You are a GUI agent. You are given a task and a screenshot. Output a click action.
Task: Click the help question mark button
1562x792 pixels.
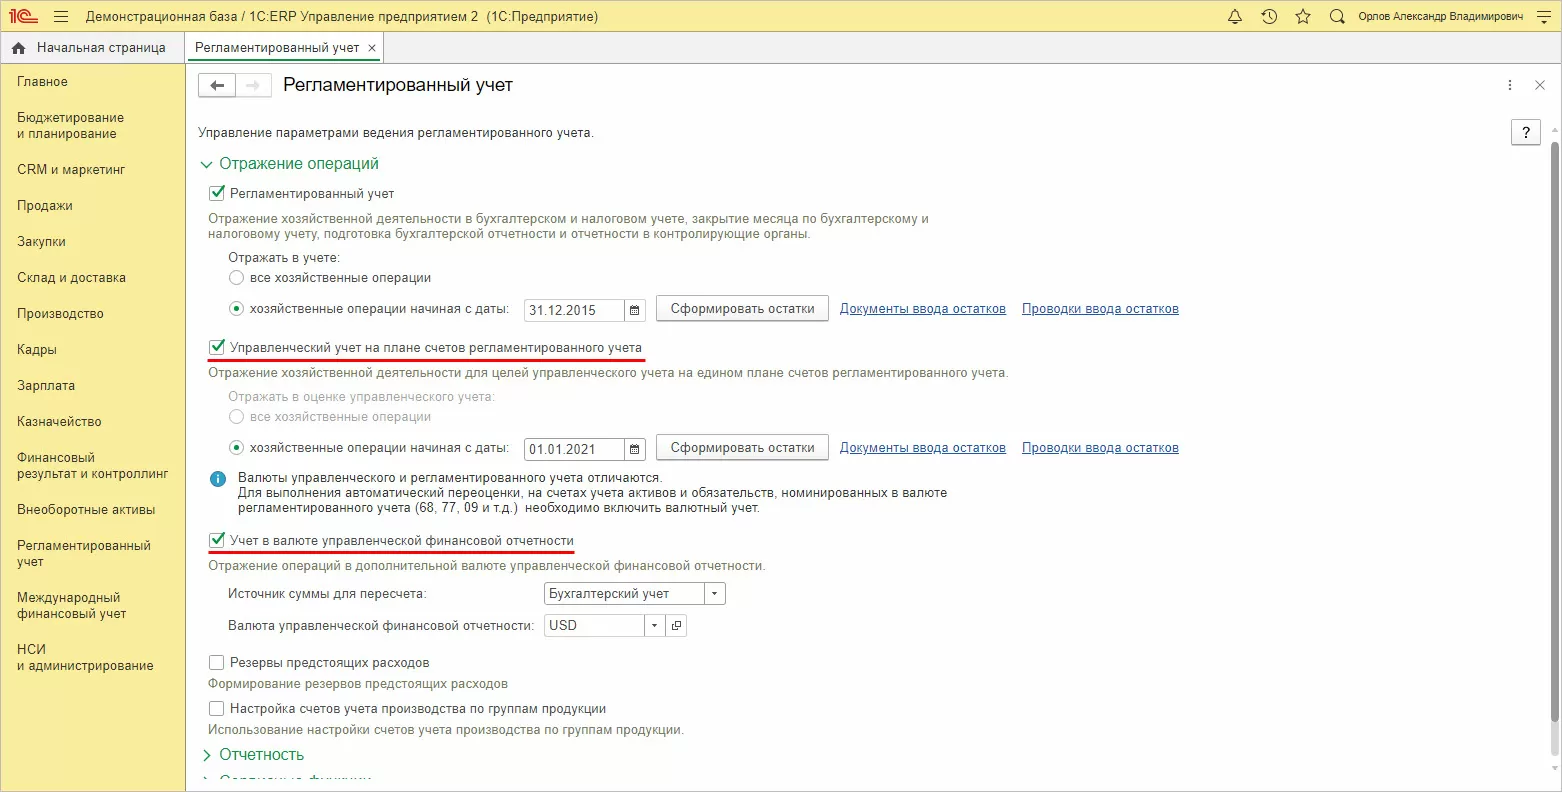(x=1526, y=133)
